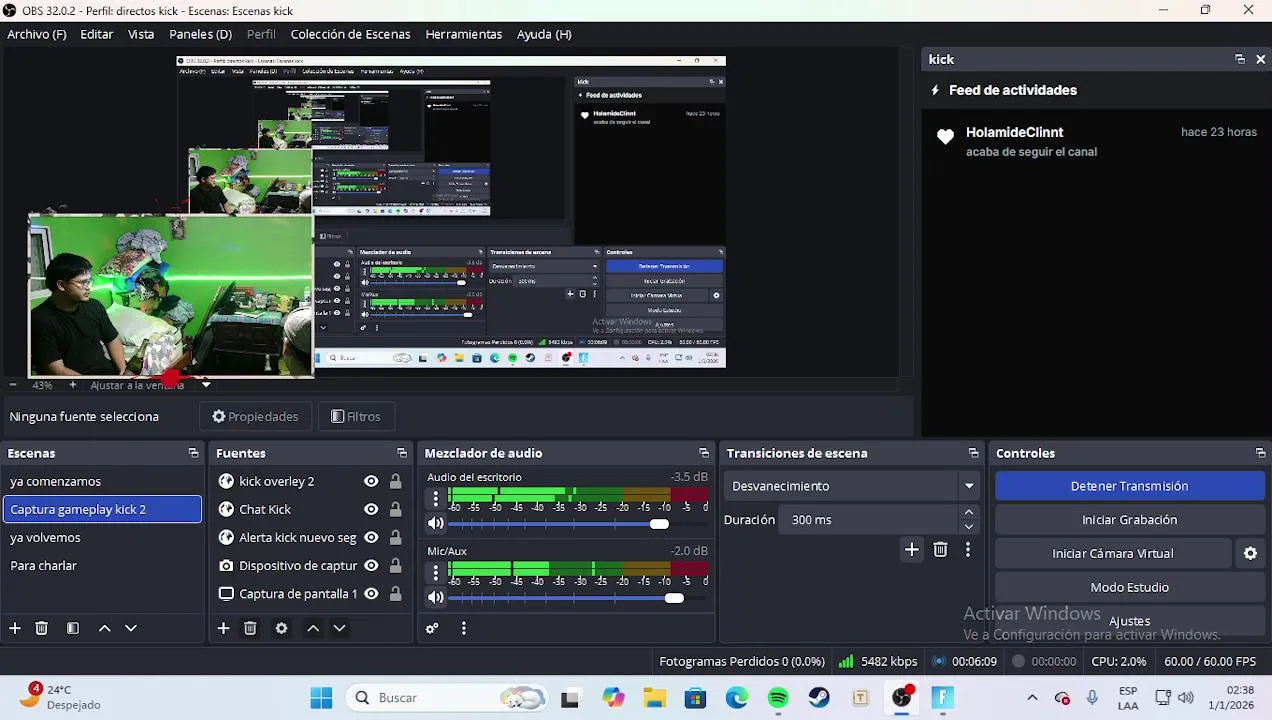Open advanced audio properties gear icon
The height and width of the screenshot is (720, 1272).
click(x=432, y=628)
